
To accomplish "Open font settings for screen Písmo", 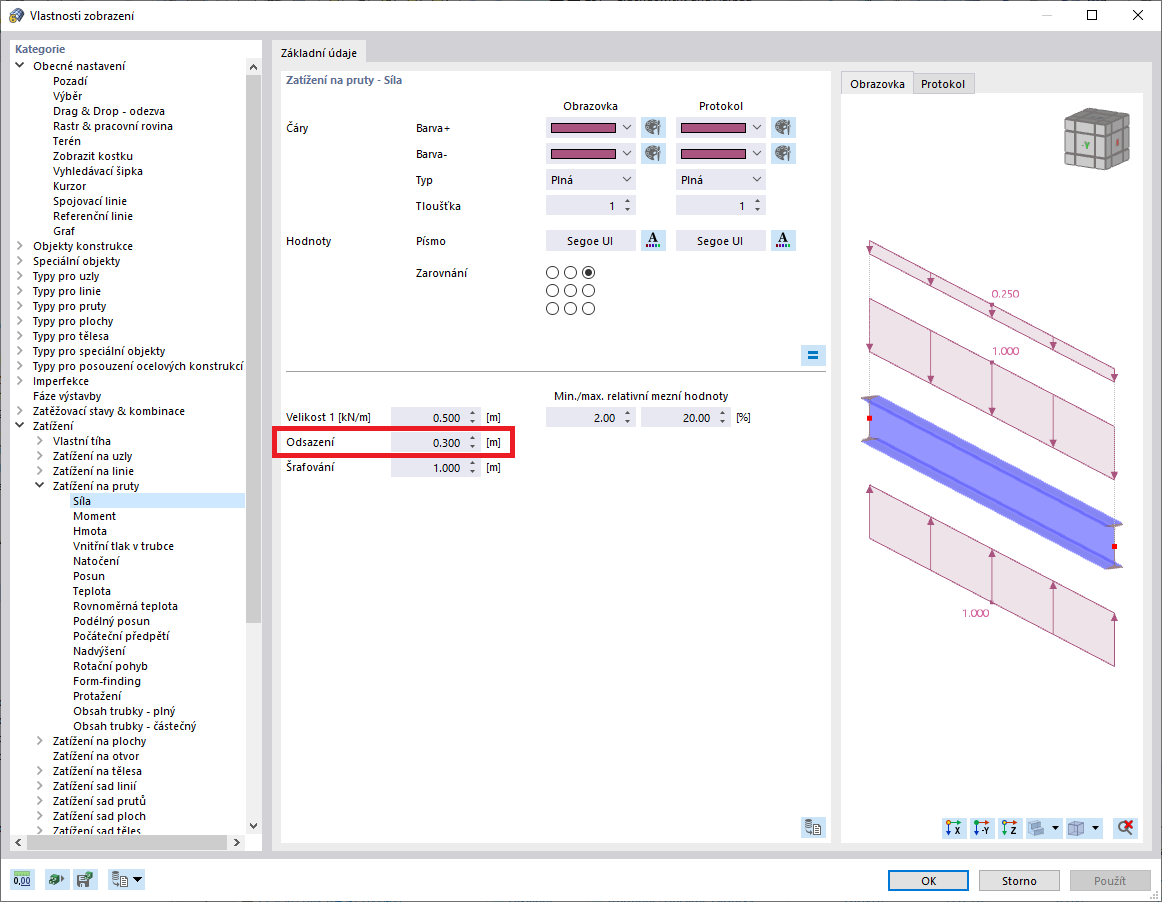I will click(653, 240).
